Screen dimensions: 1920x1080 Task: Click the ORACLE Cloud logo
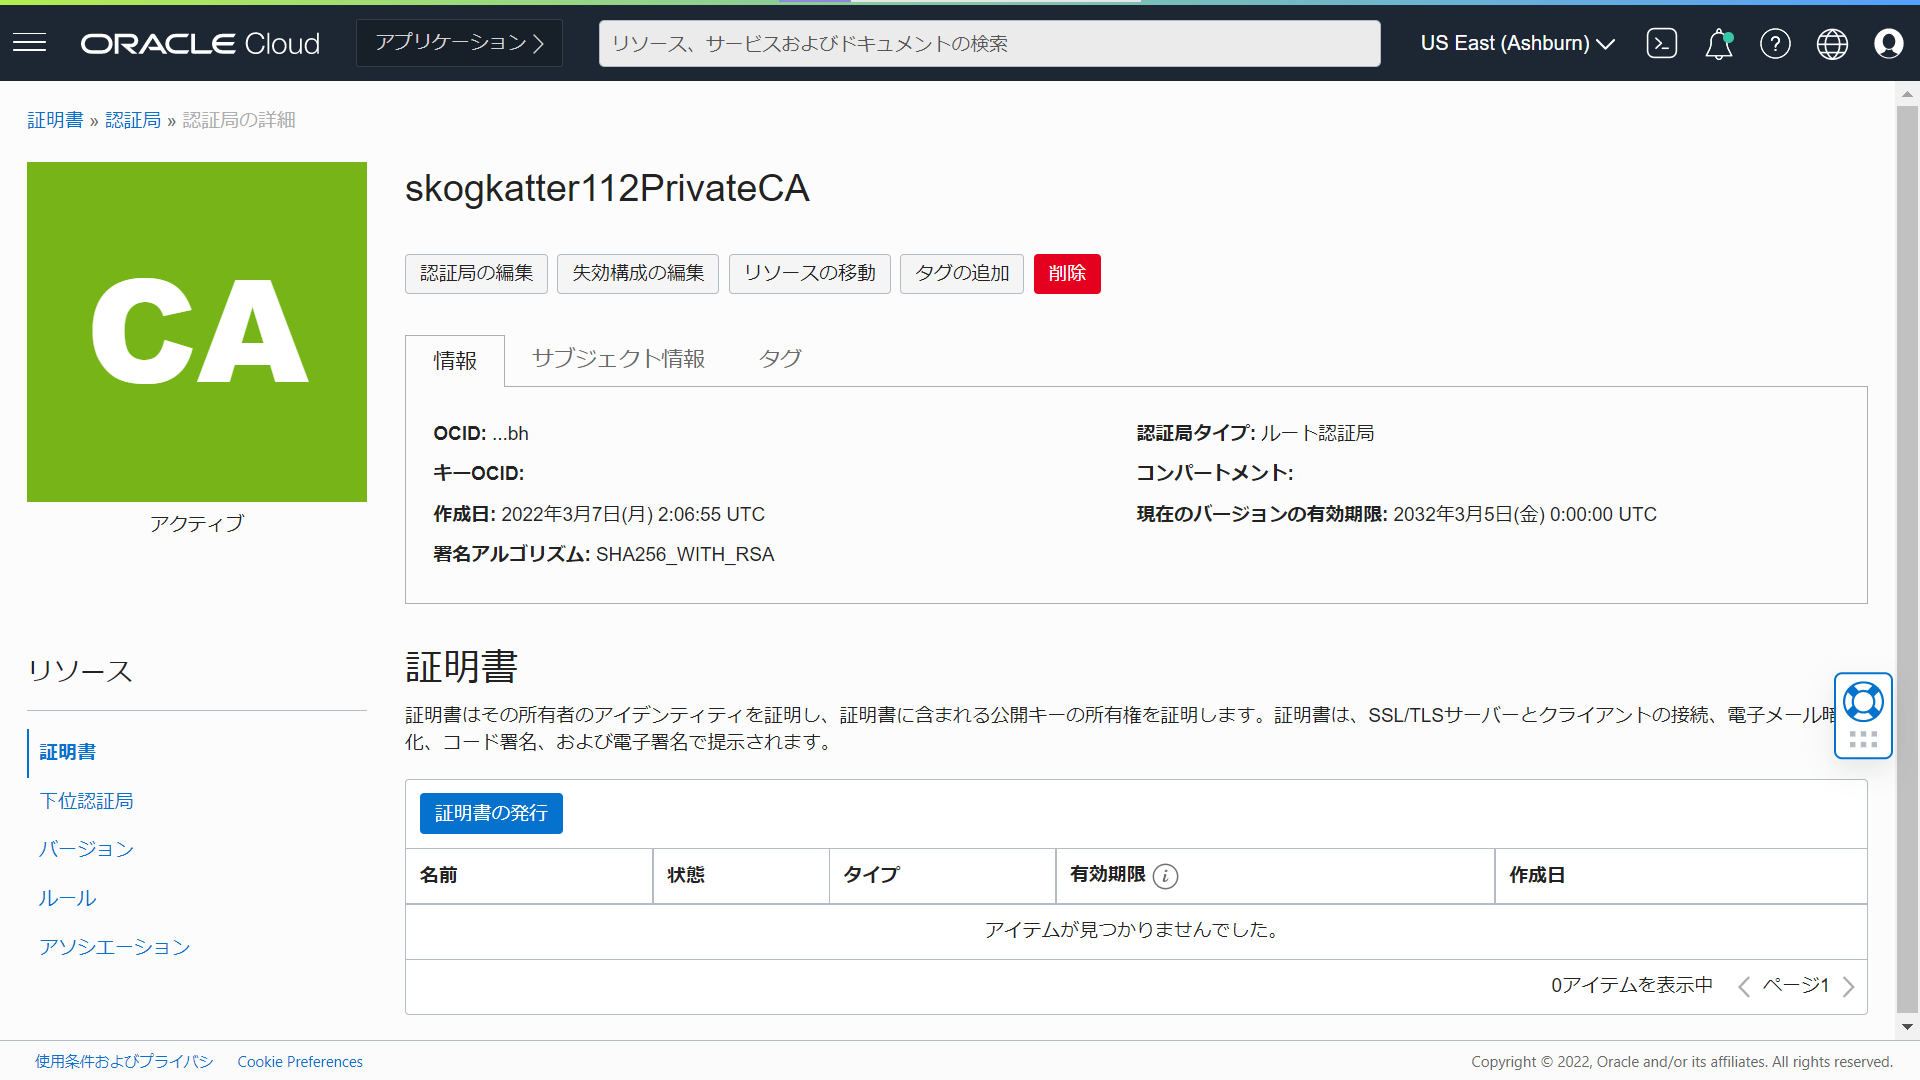pyautogui.click(x=199, y=43)
